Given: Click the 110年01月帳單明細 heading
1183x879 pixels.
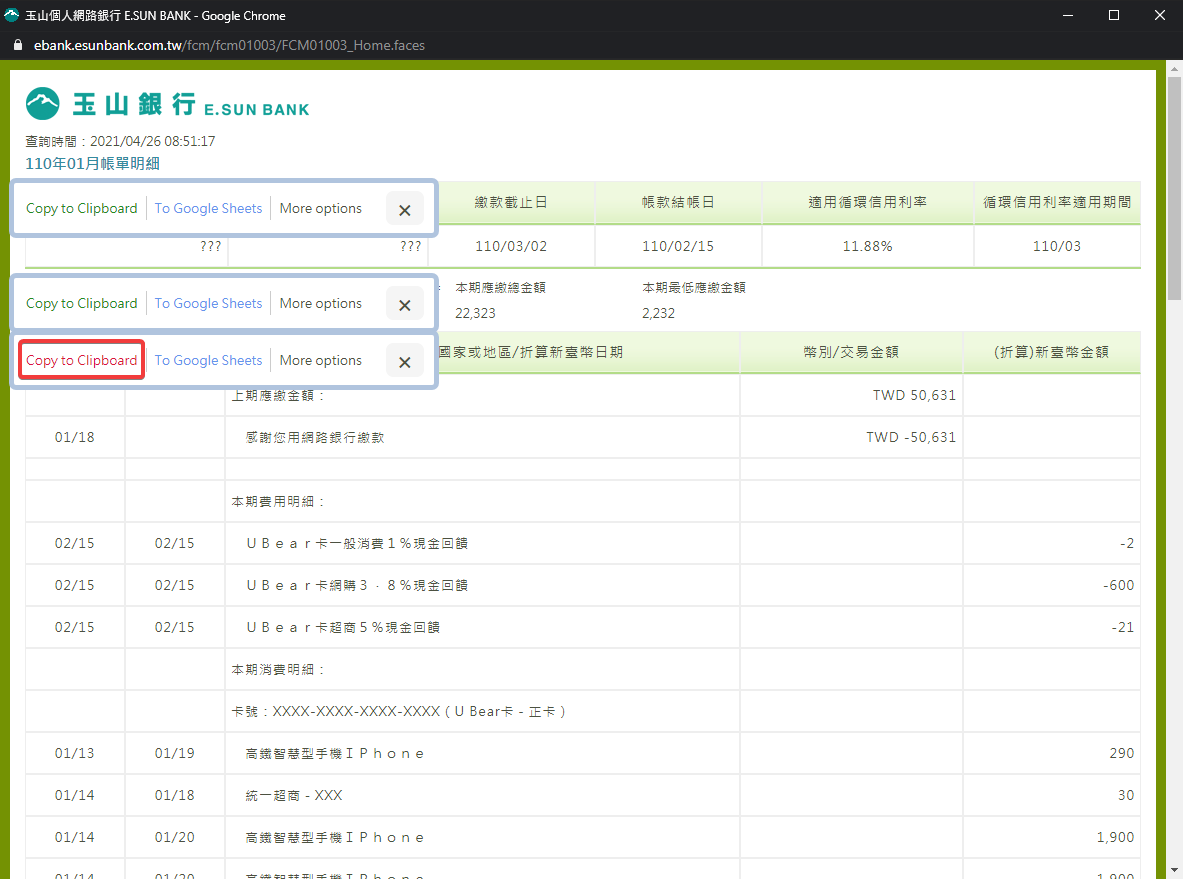Looking at the screenshot, I should pyautogui.click(x=92, y=164).
